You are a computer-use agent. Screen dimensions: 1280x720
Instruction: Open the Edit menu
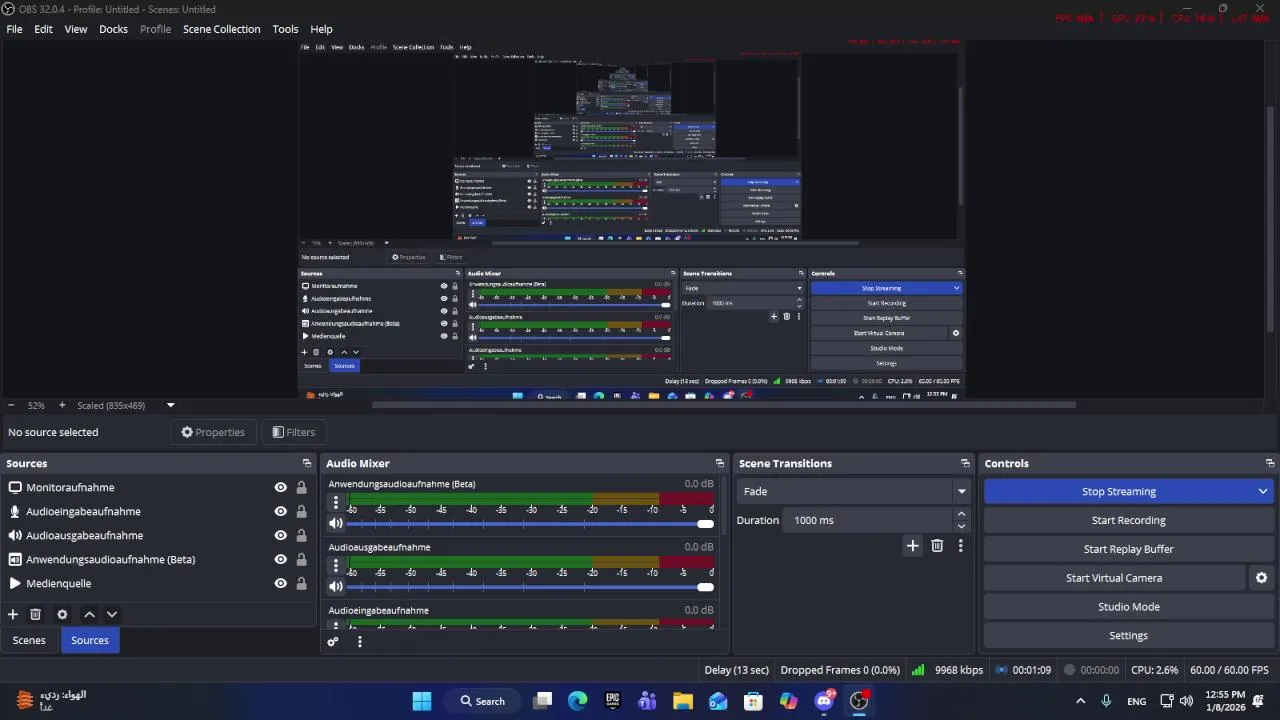click(x=43, y=29)
